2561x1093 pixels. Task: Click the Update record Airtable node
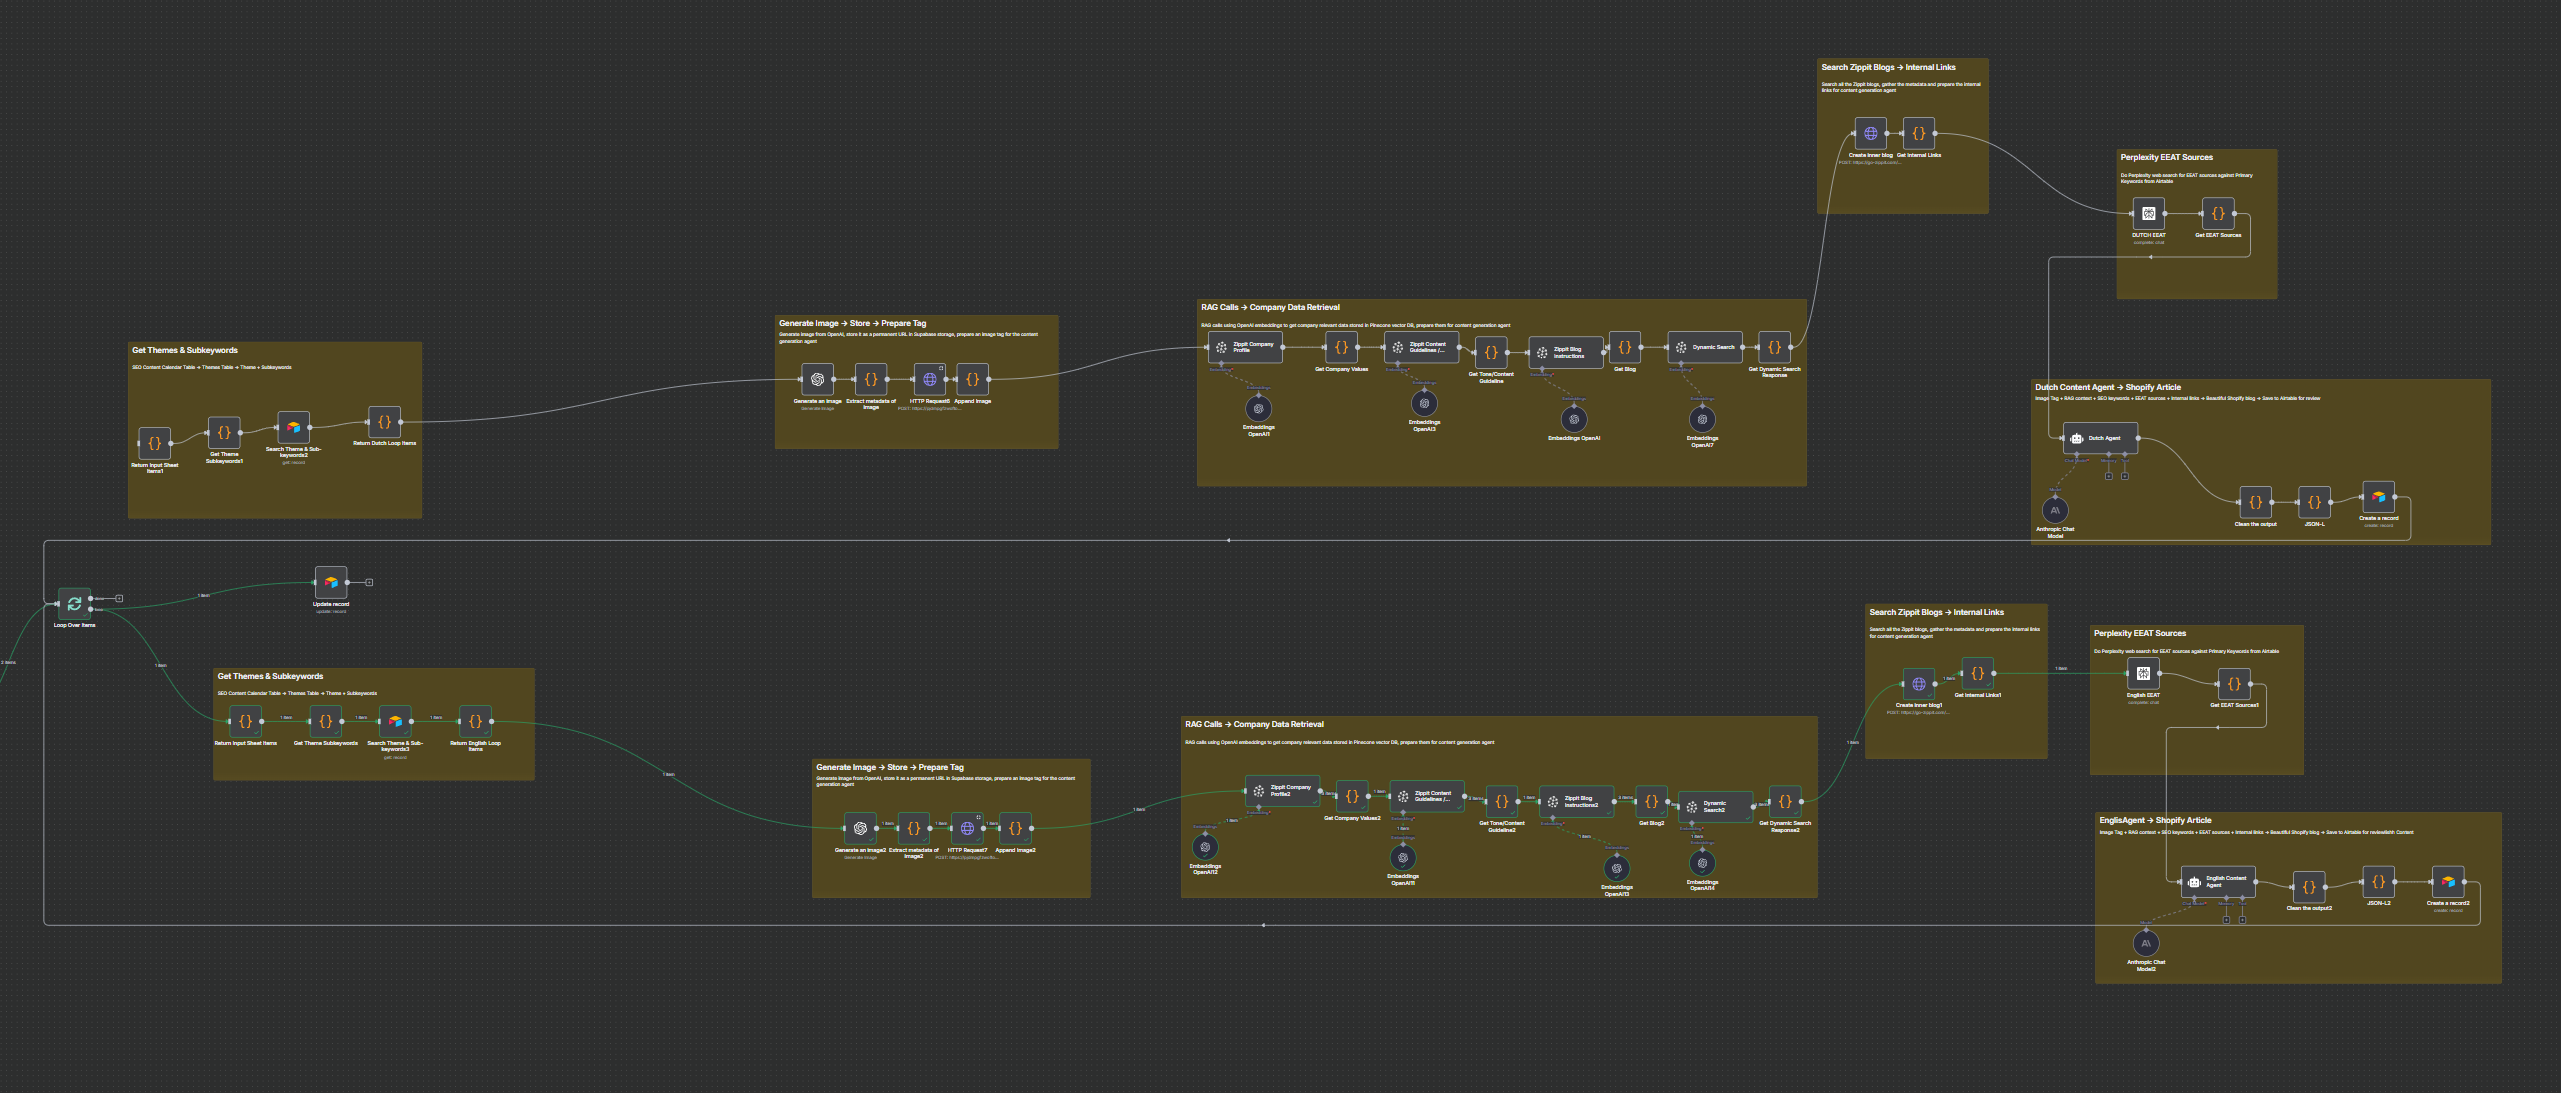331,582
